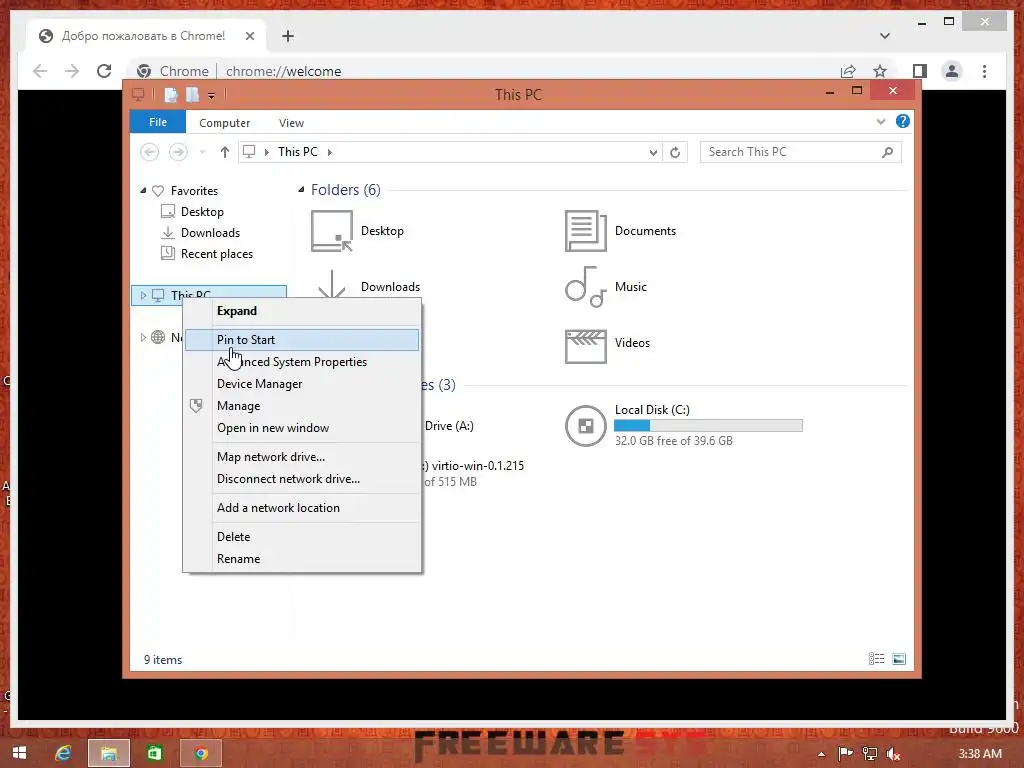Select virtio-win-0.1.215 drive
Screen dimensions: 1024x768
point(477,466)
